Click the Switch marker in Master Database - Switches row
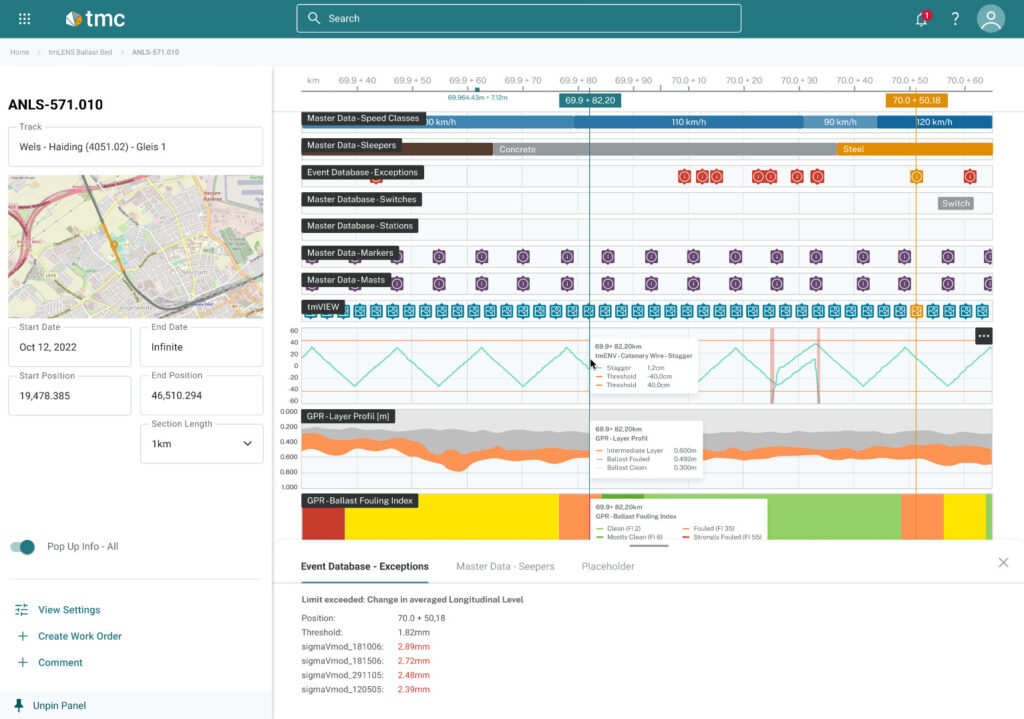 pos(956,203)
